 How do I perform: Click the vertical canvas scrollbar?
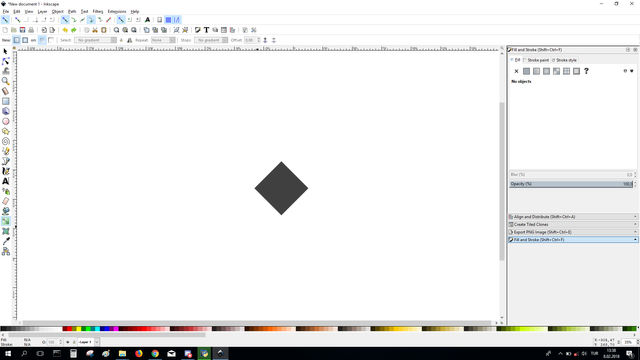click(502, 182)
